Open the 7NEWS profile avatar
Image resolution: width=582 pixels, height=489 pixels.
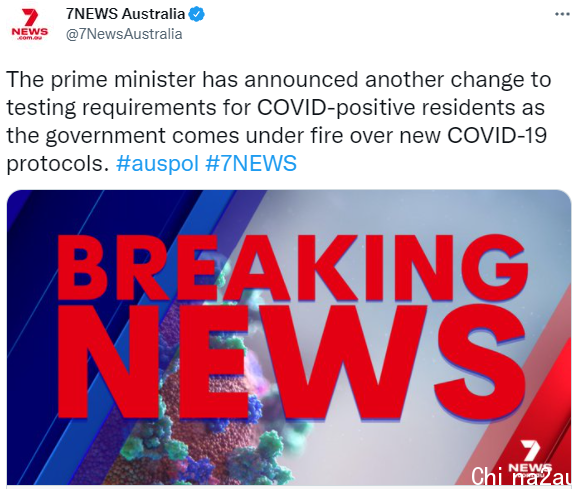[29, 24]
